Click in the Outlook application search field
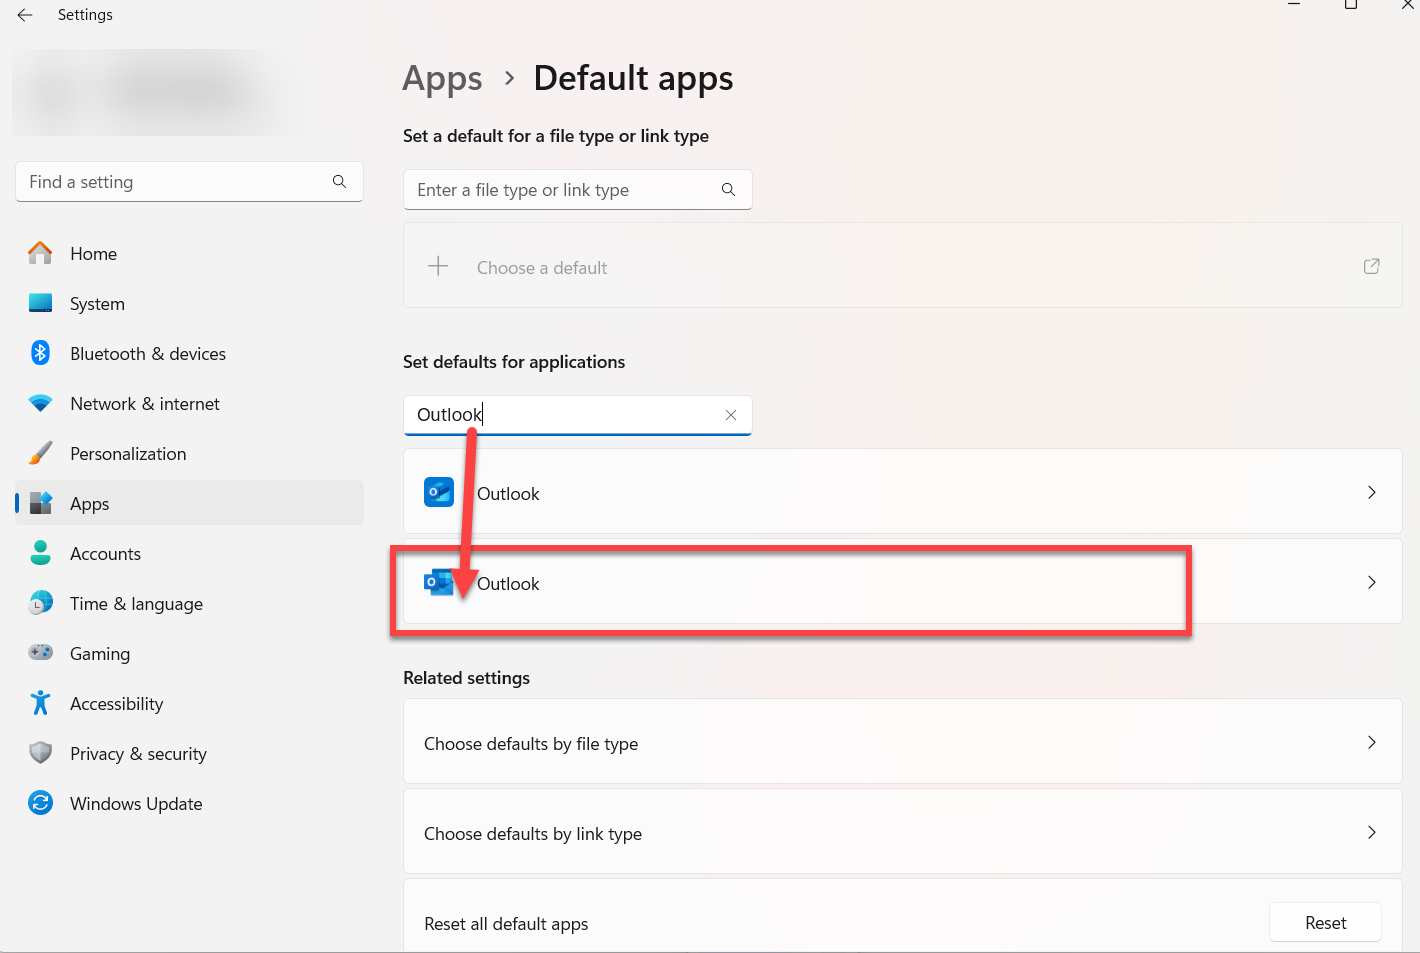Viewport: 1420px width, 953px height. pyautogui.click(x=577, y=415)
